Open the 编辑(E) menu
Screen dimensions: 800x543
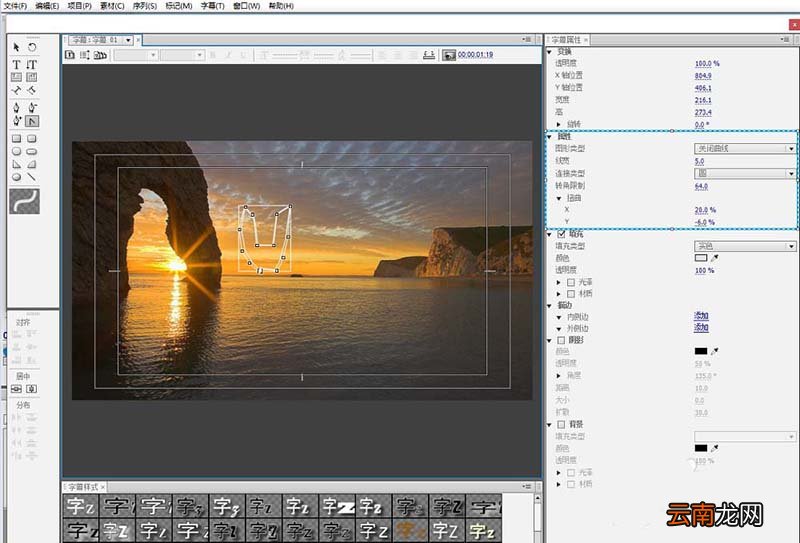point(47,6)
